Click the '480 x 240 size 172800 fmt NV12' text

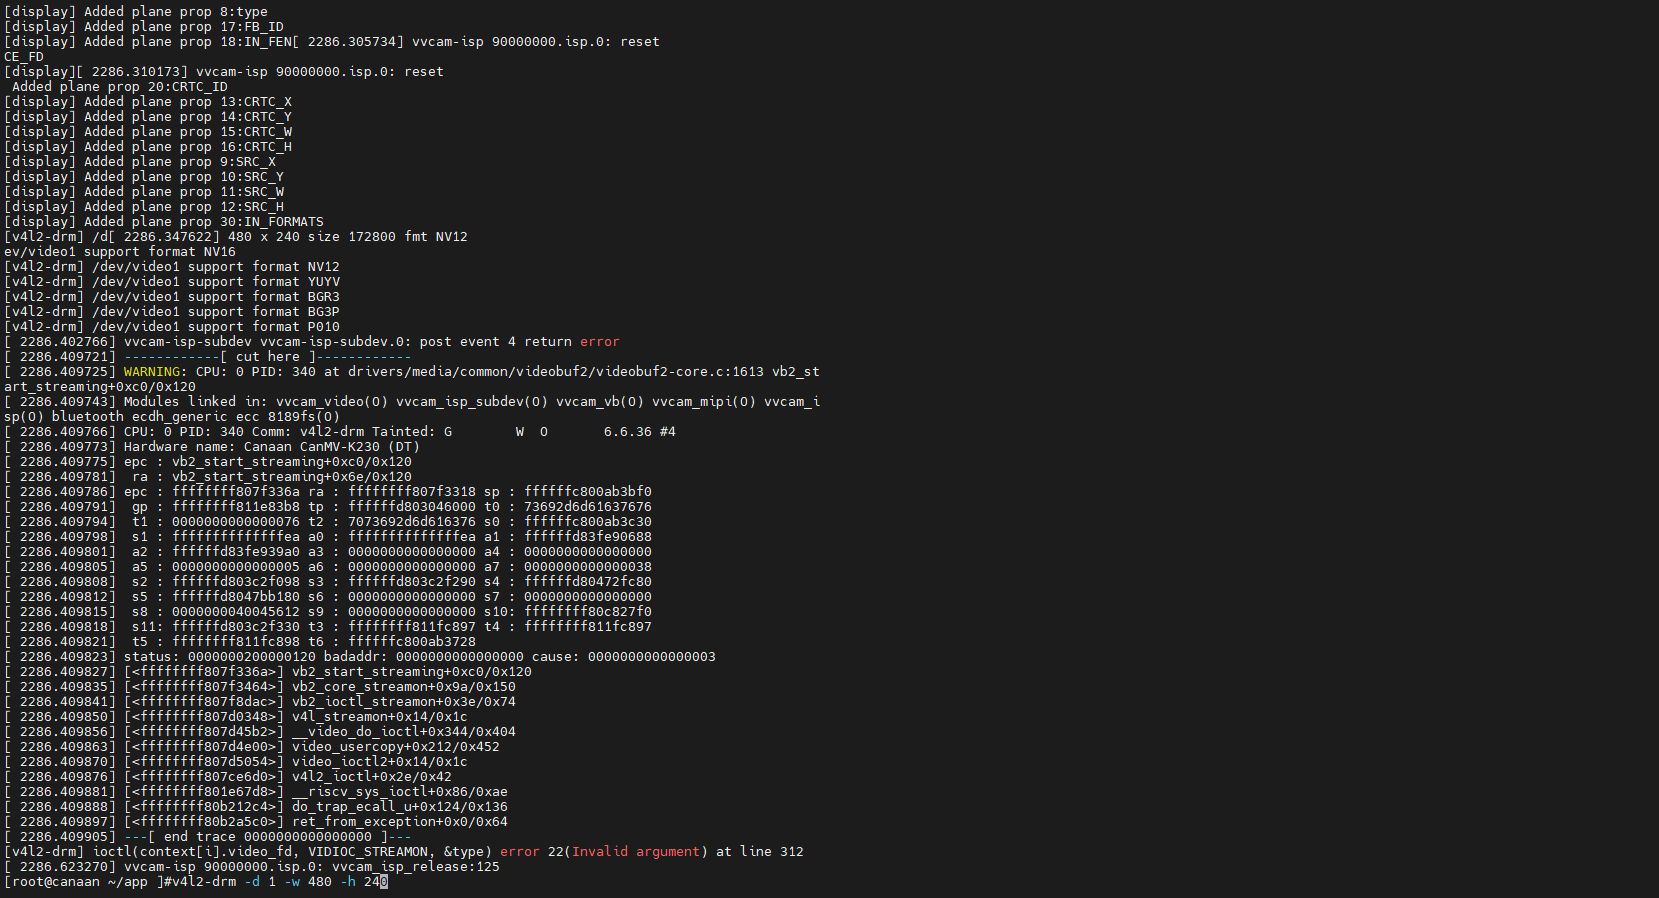(347, 237)
